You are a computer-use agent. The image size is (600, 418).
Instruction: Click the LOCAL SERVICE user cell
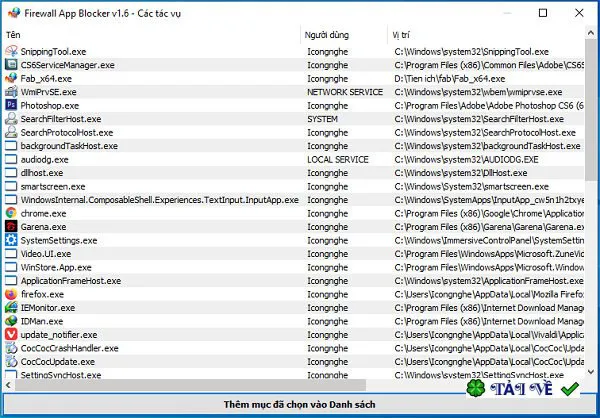[x=338, y=159]
